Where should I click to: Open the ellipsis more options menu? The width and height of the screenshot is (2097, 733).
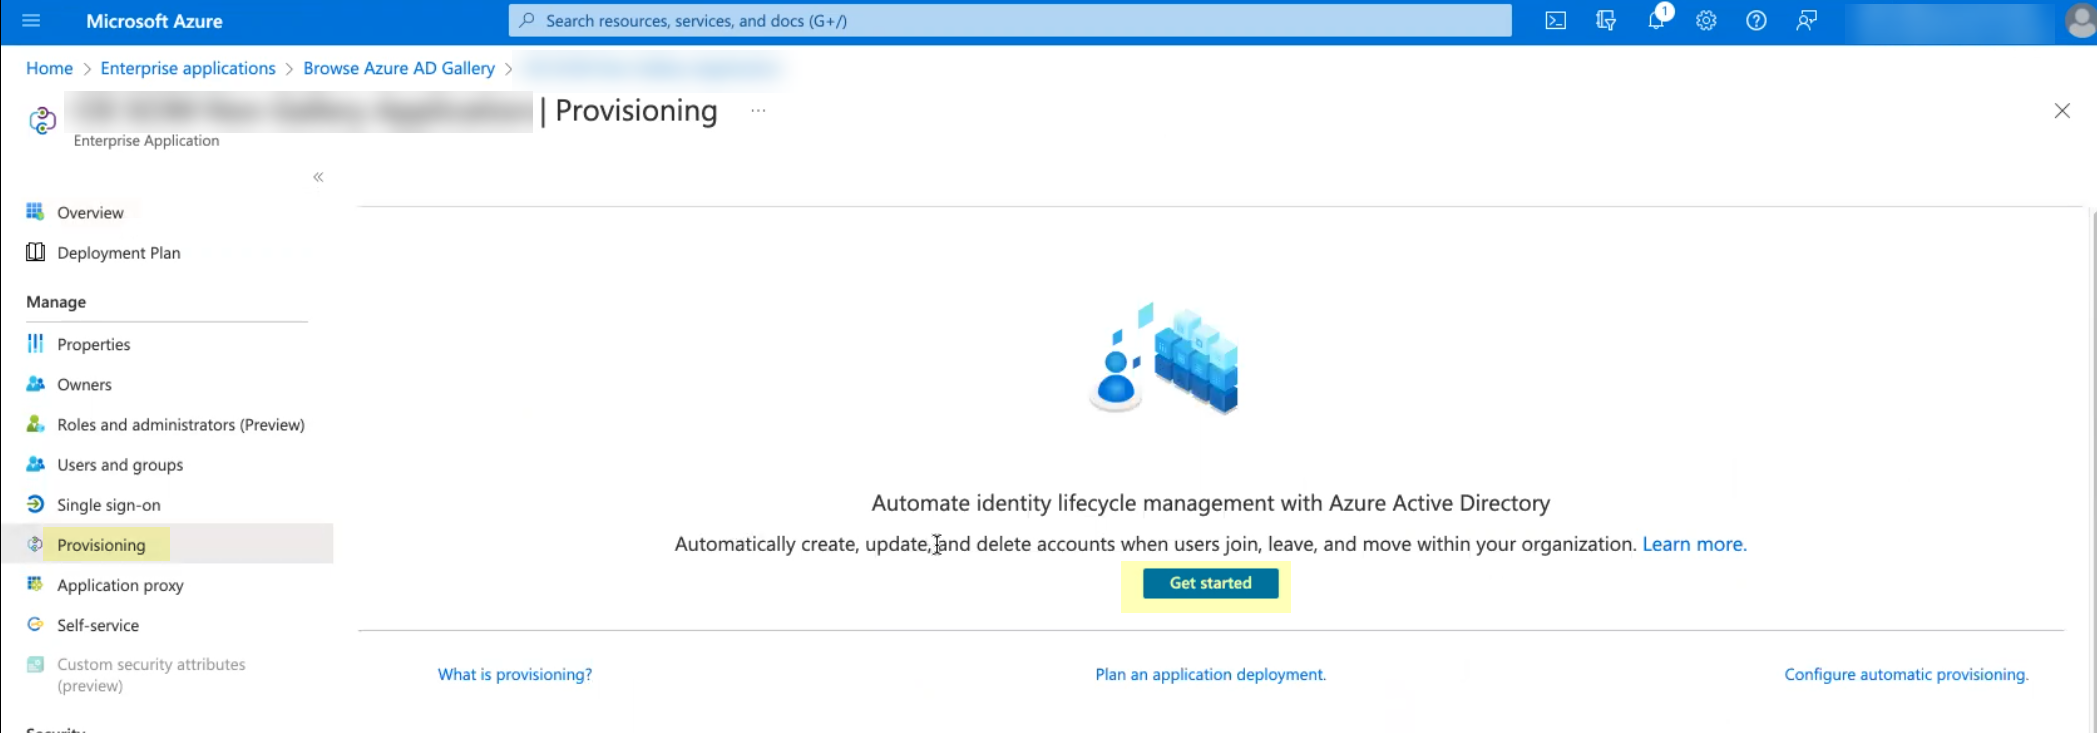[758, 111]
